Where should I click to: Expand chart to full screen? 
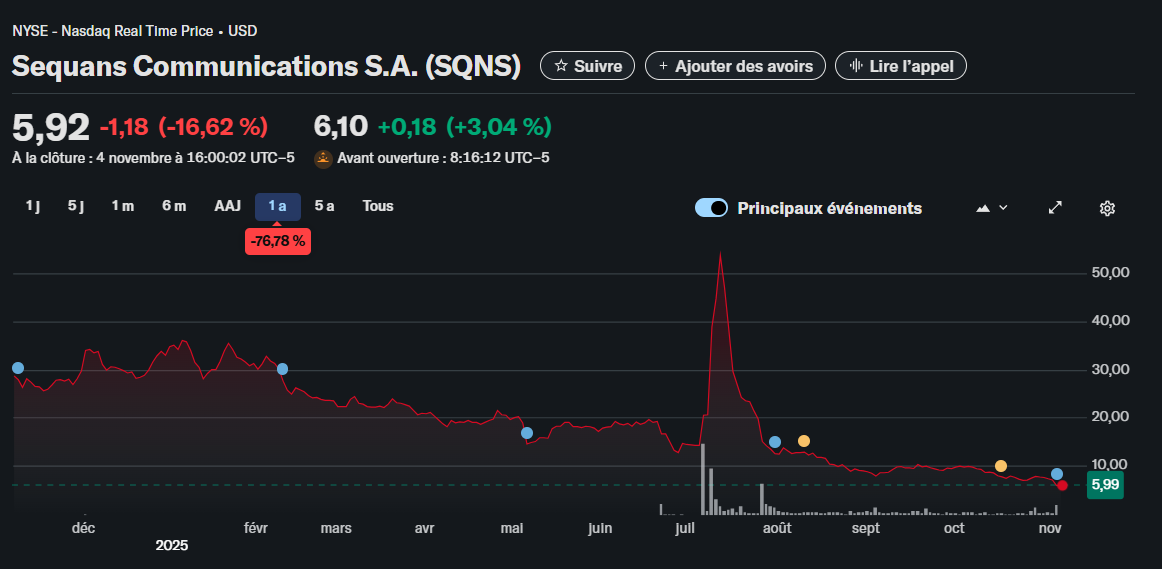click(1055, 208)
